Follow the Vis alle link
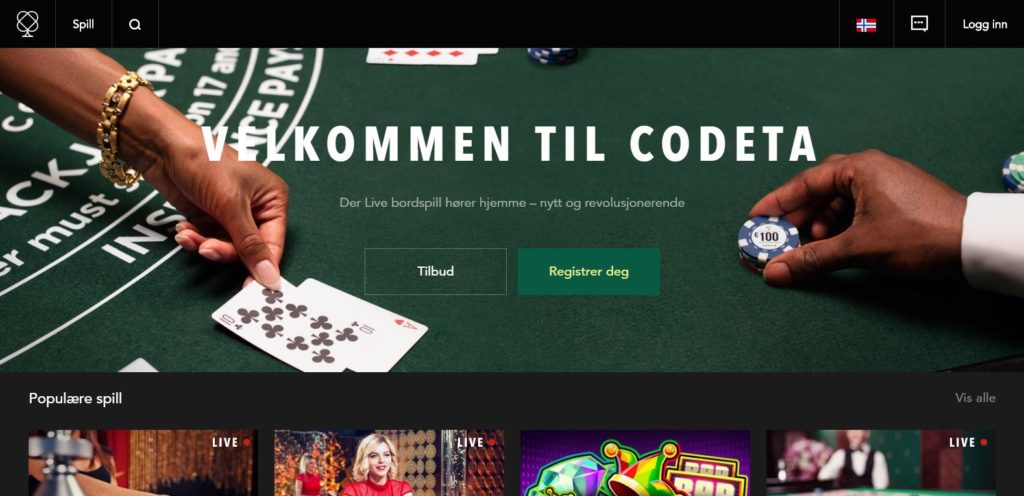 [975, 397]
